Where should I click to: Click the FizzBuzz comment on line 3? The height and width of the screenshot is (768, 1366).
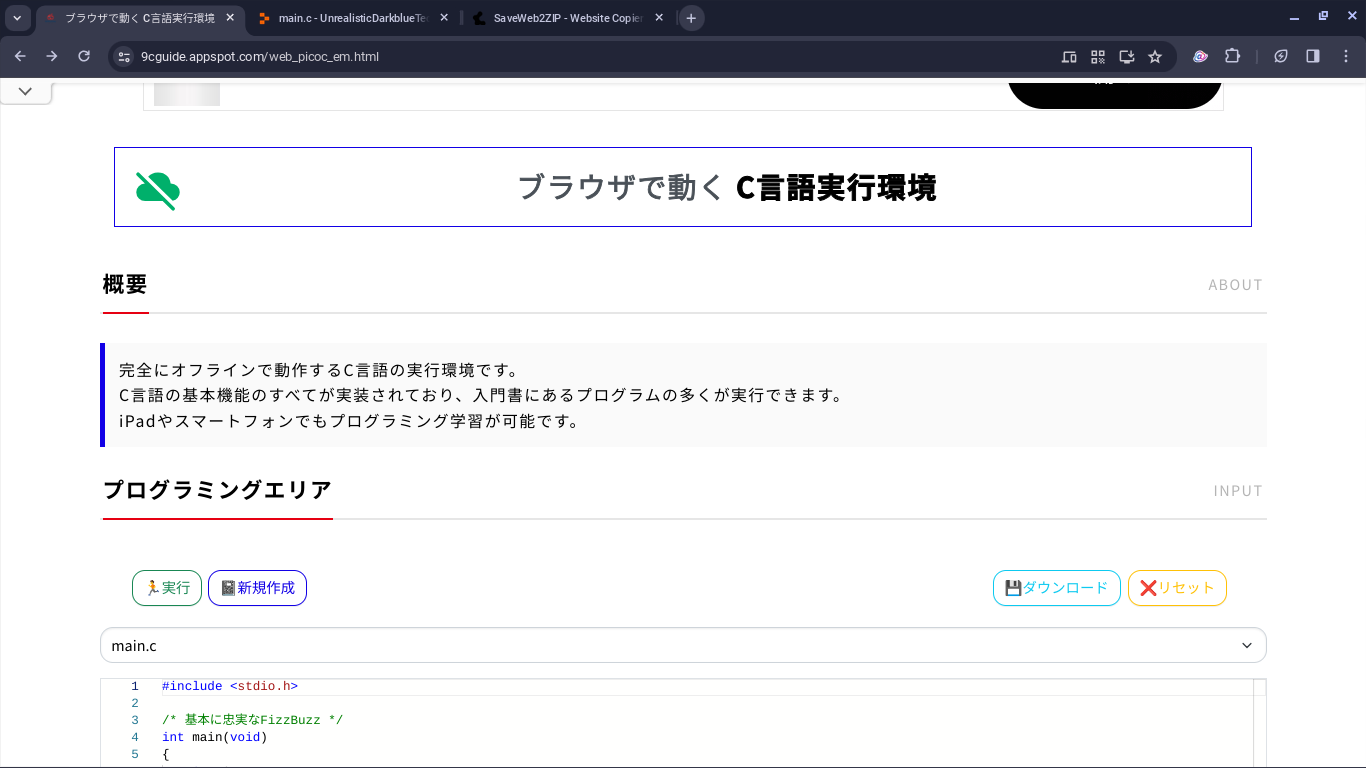coord(253,720)
